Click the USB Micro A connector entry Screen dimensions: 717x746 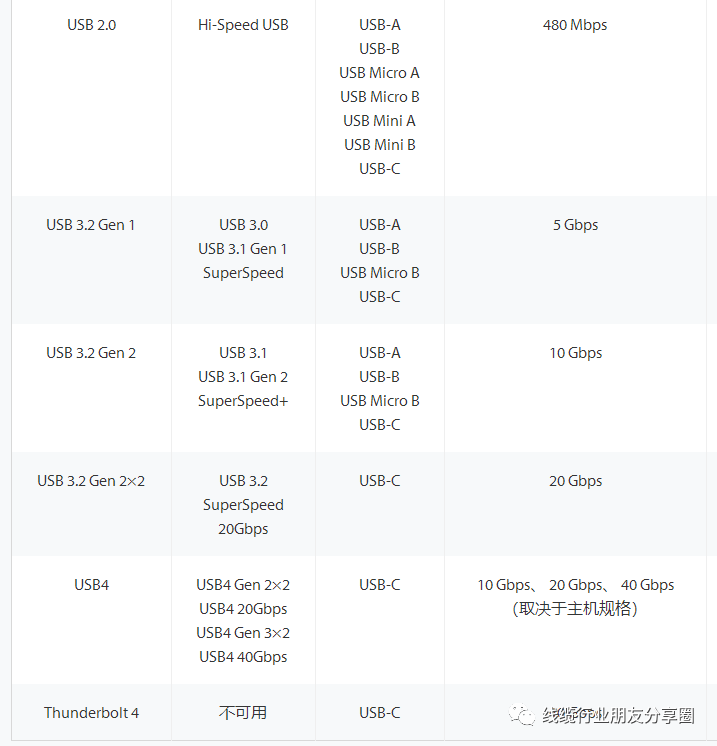click(379, 72)
